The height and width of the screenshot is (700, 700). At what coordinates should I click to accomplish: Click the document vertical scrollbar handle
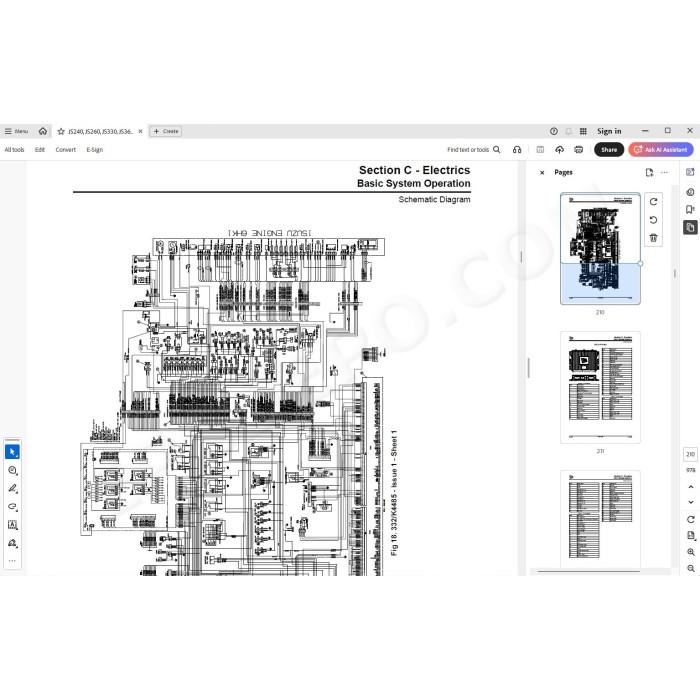(x=521, y=257)
